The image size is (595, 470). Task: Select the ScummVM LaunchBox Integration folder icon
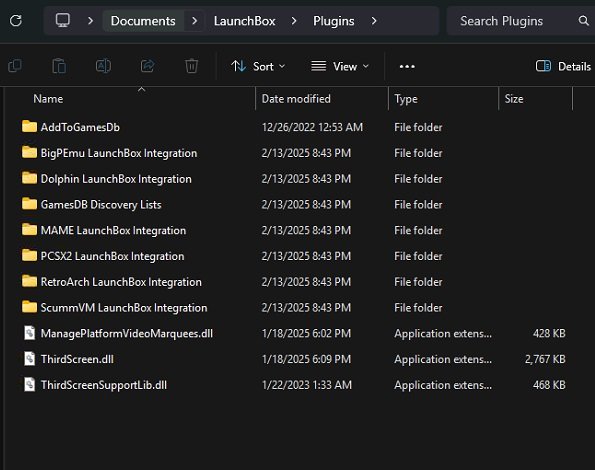(29, 307)
